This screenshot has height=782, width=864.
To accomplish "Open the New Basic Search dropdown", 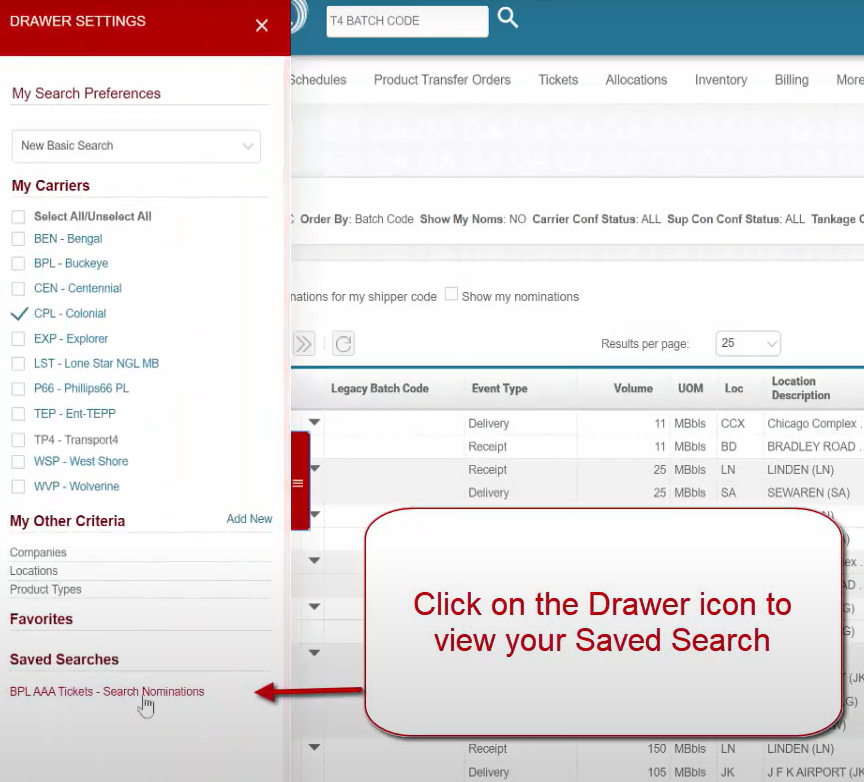I will (136, 146).
